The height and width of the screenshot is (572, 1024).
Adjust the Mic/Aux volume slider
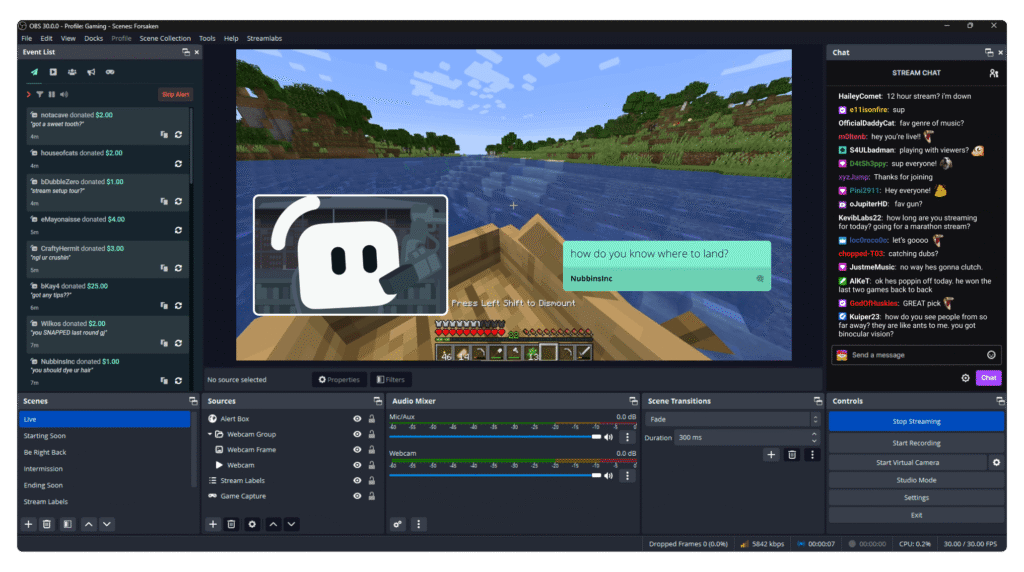click(x=495, y=437)
